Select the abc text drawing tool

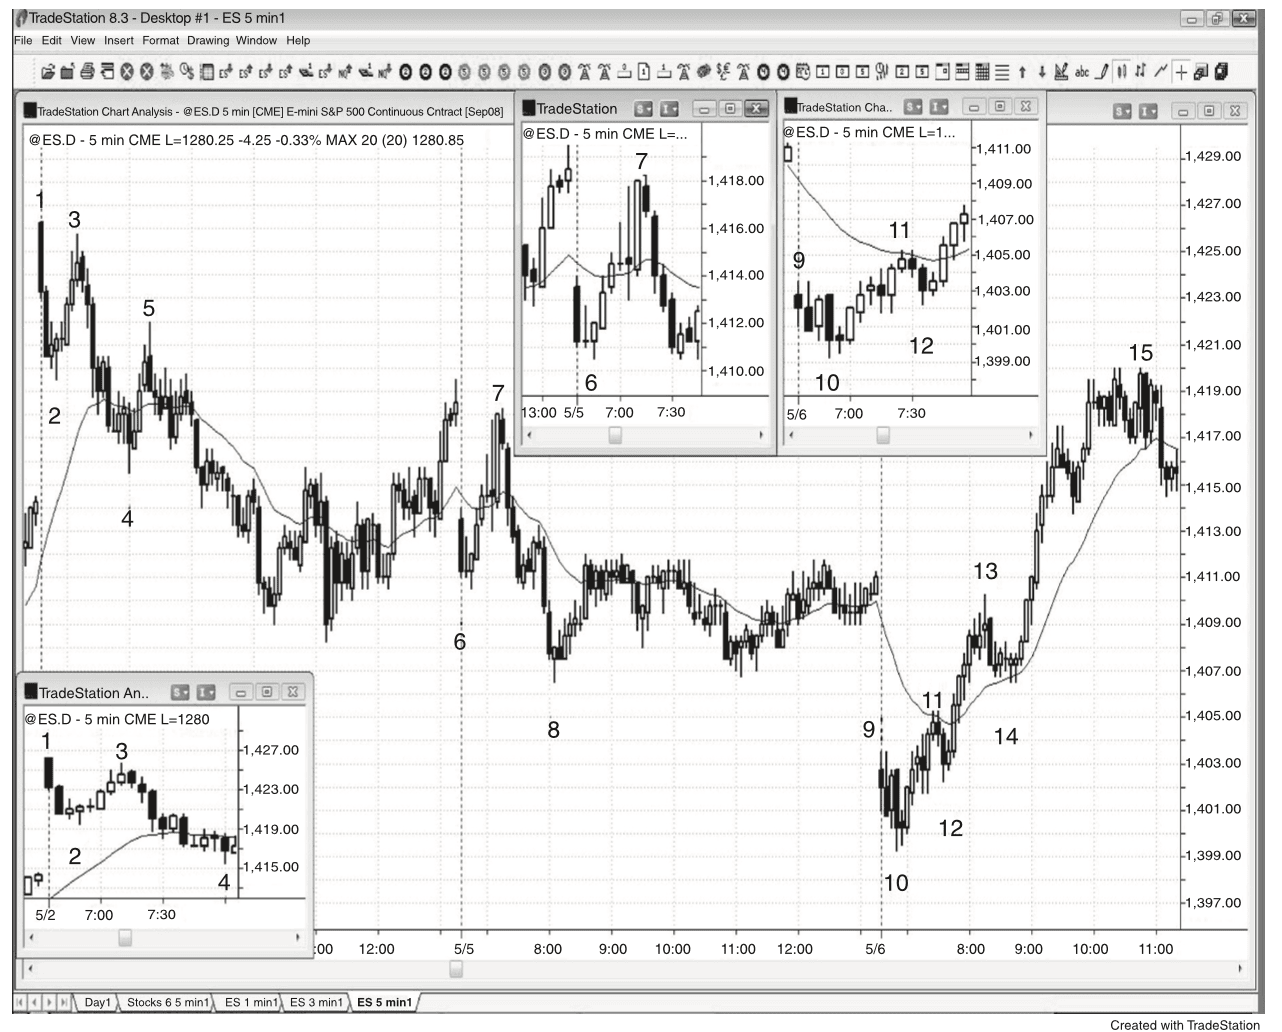point(1081,72)
